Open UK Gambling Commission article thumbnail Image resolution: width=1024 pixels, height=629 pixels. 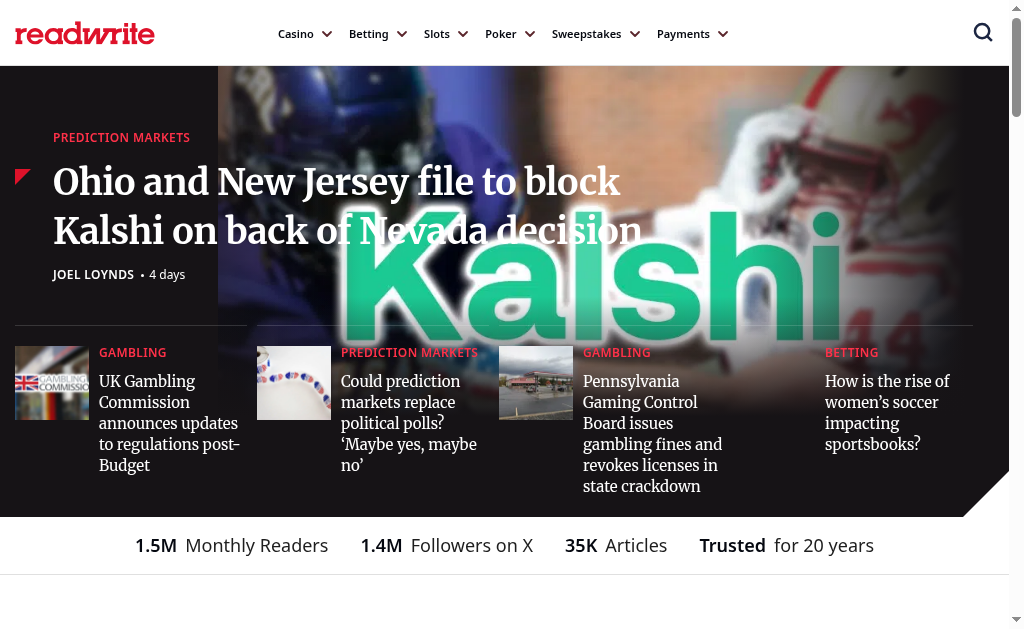point(52,383)
